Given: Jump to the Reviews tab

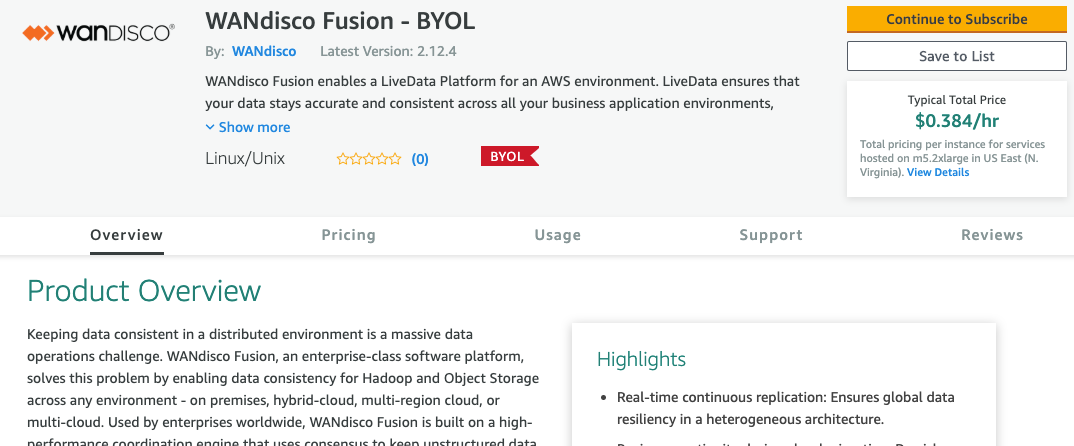Looking at the screenshot, I should tap(992, 235).
